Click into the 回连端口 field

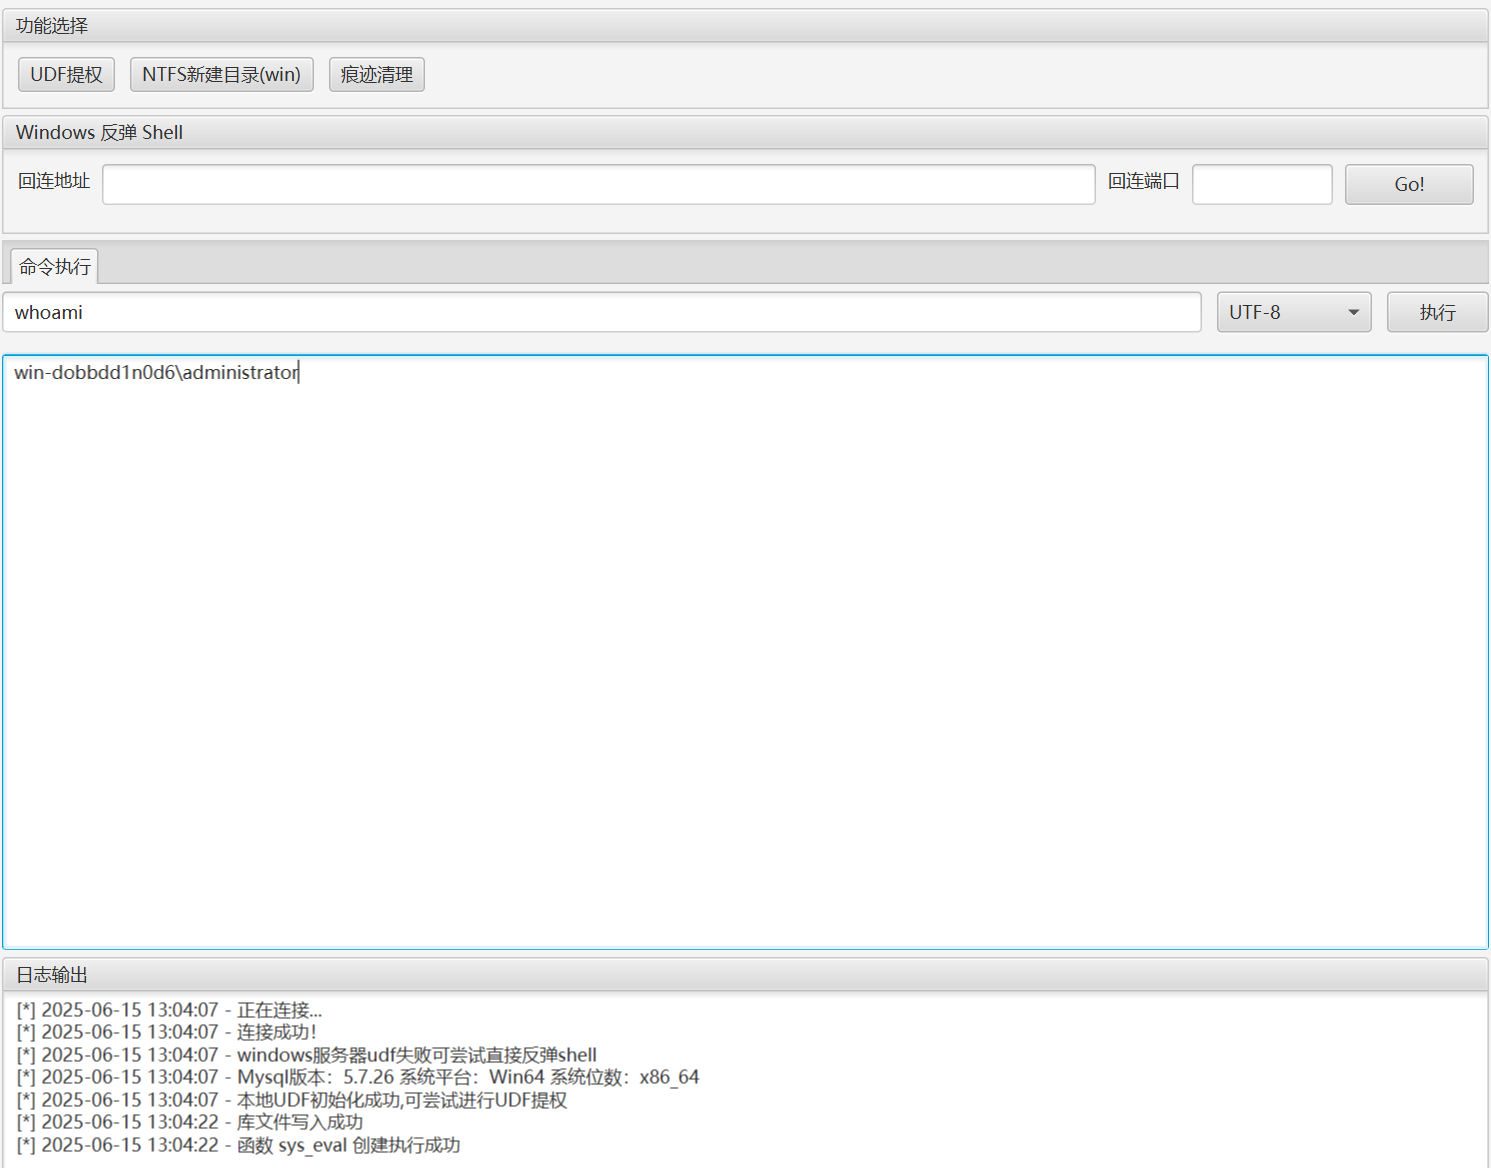(x=1261, y=185)
